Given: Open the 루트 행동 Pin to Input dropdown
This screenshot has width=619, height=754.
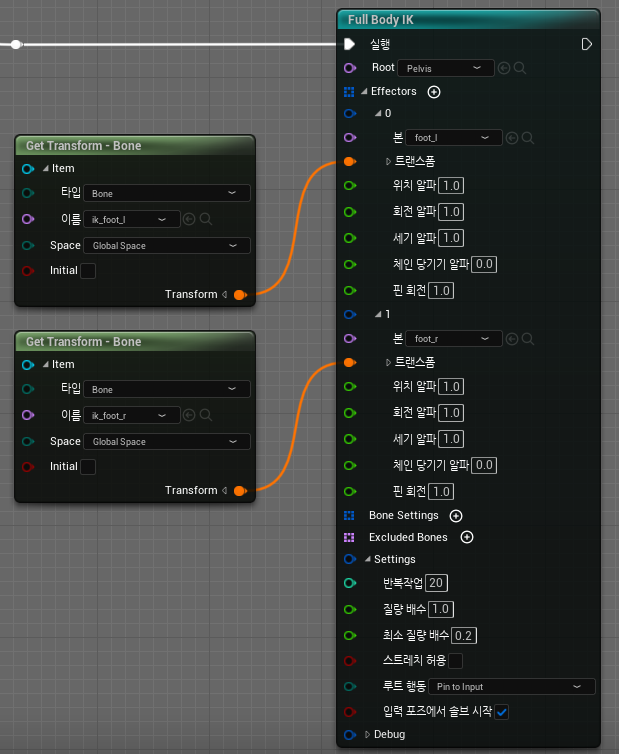Looking at the screenshot, I should click(x=512, y=687).
